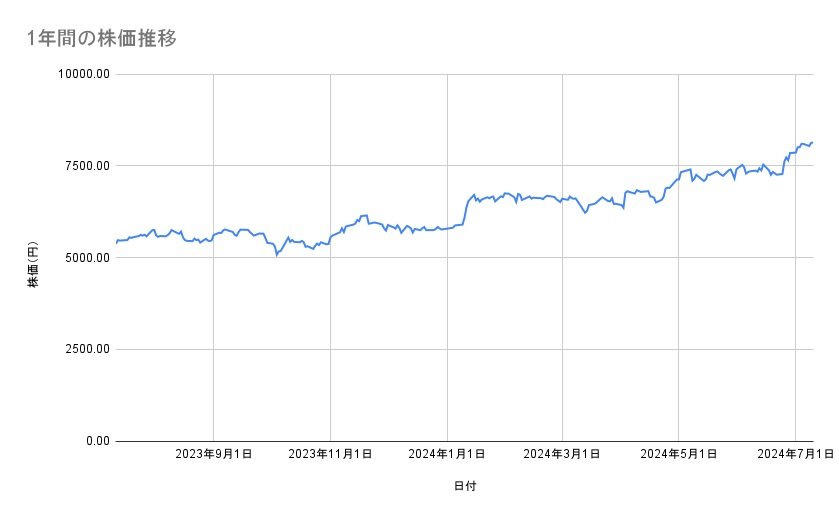Viewport: 839px width, 519px height.
Task: Click the leftmost start of the blue line
Action: [x=116, y=242]
